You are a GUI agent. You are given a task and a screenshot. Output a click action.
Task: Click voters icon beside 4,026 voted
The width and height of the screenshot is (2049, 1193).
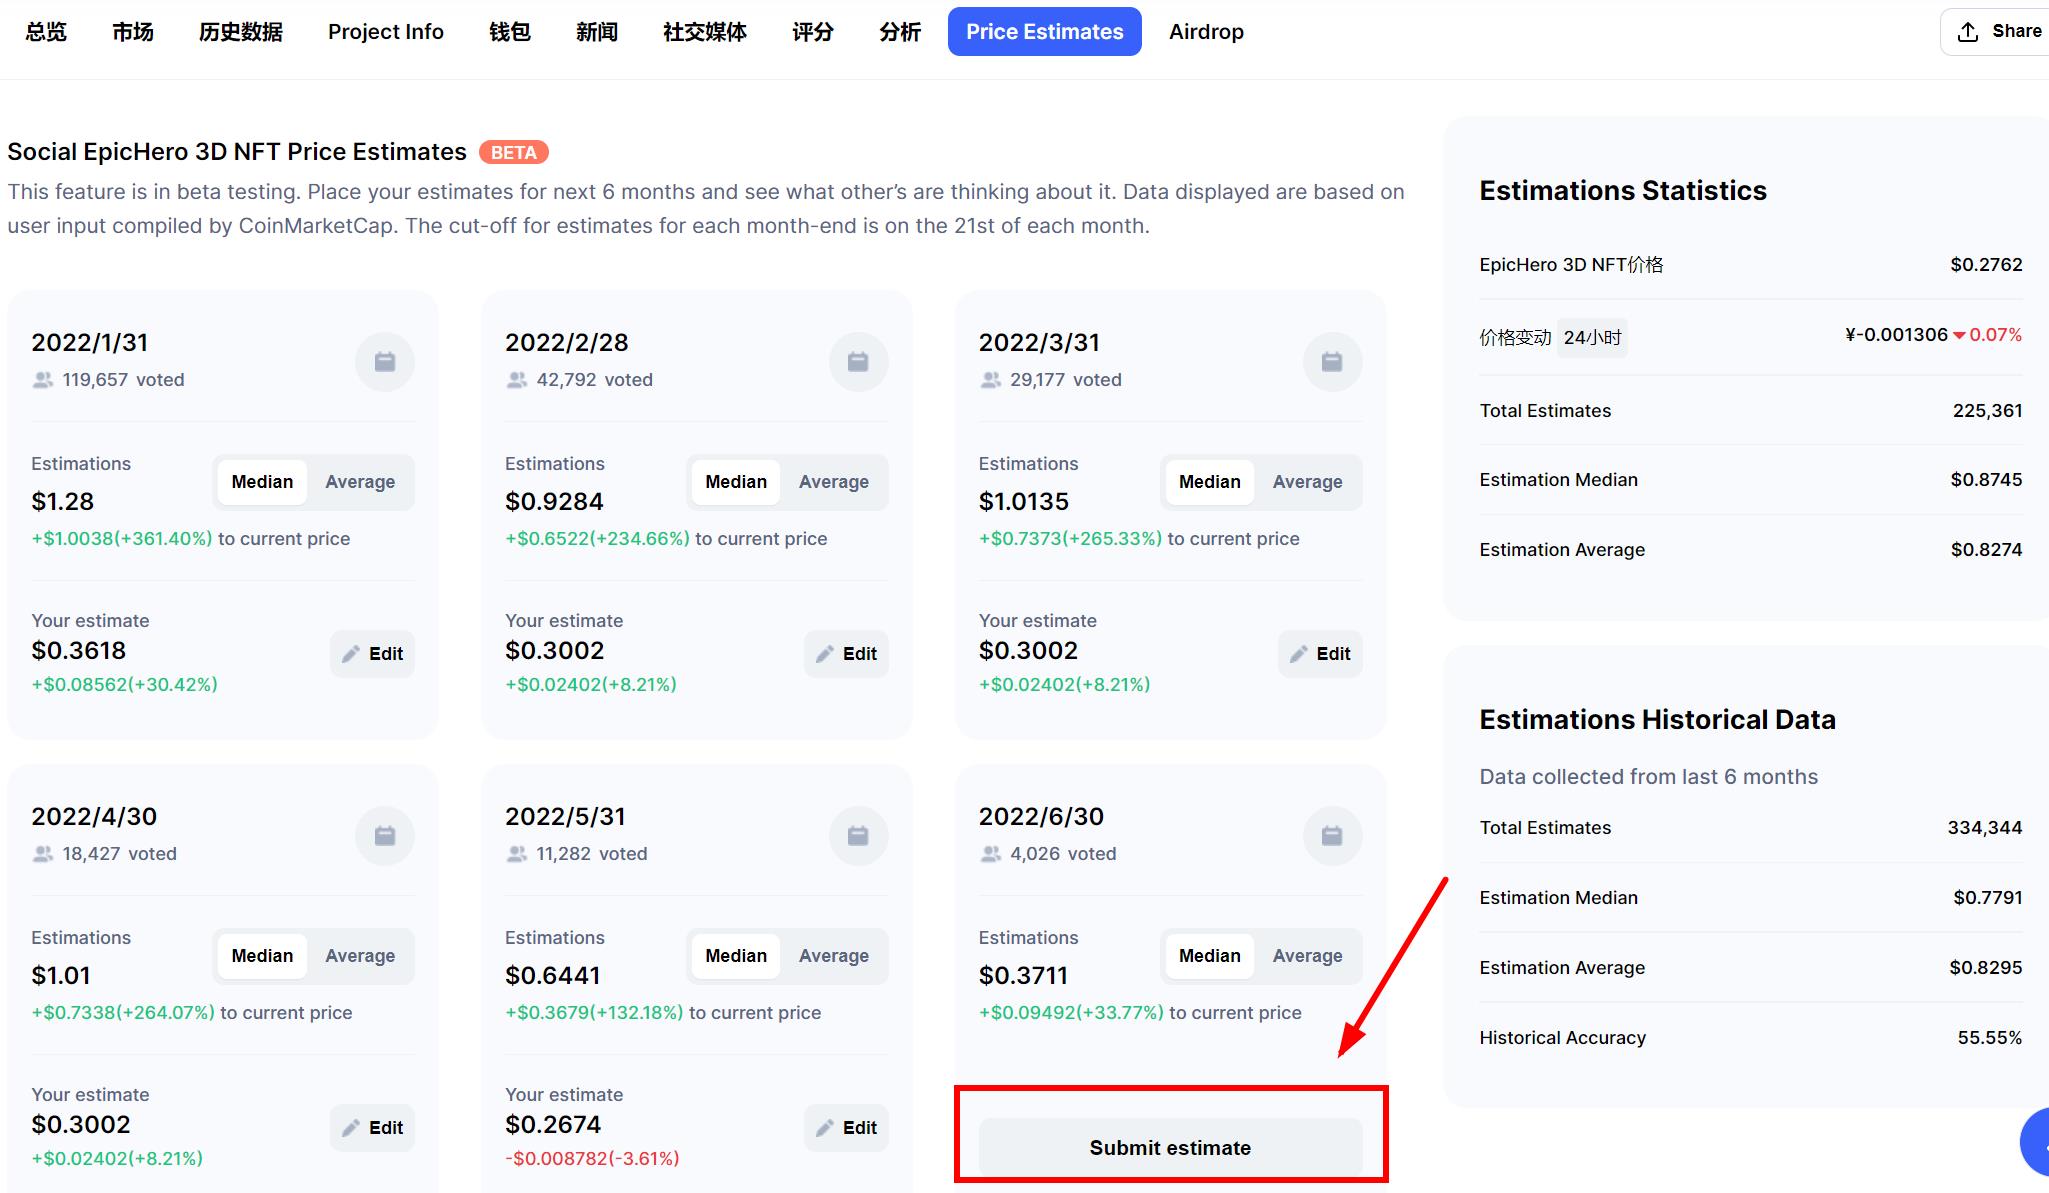(x=991, y=854)
